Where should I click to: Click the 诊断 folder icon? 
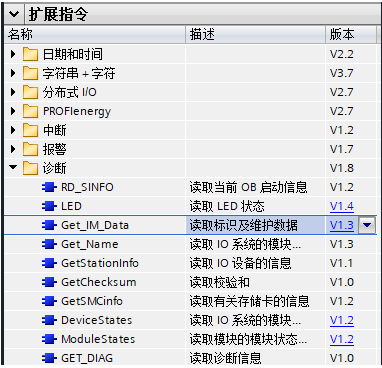(31, 168)
